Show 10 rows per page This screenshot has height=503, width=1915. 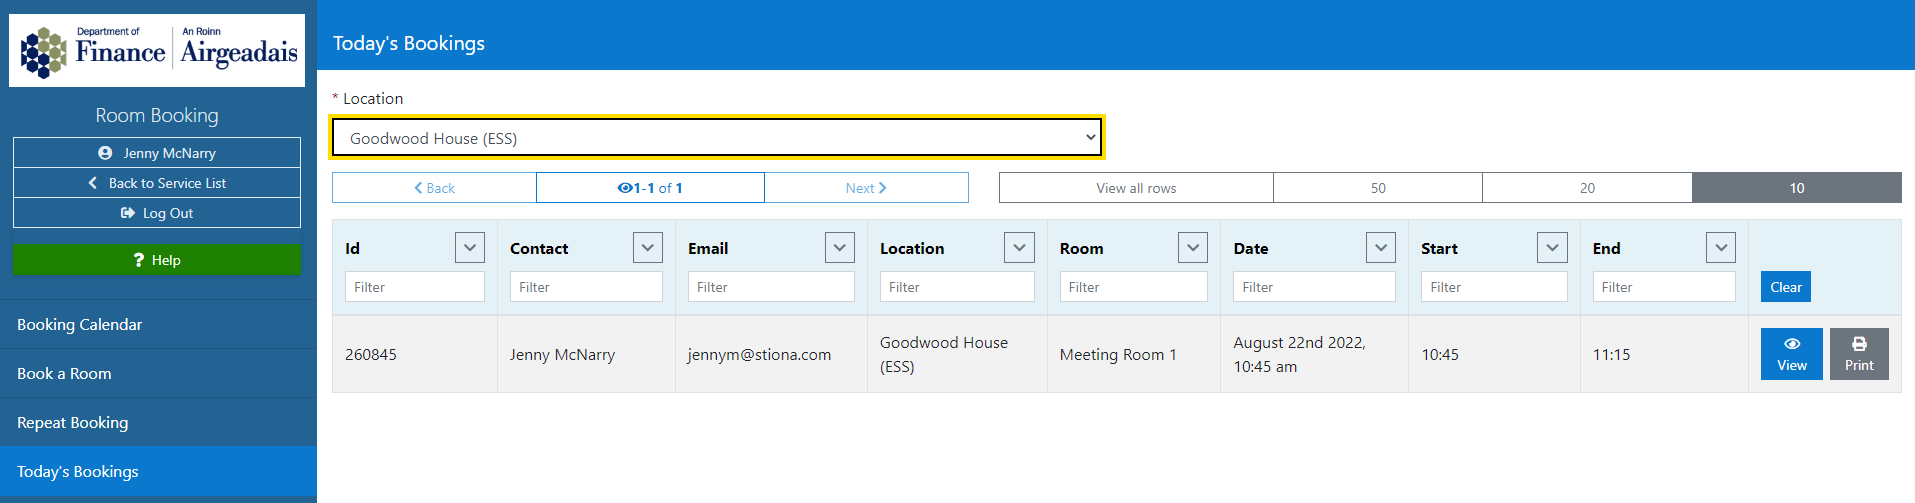tap(1796, 188)
